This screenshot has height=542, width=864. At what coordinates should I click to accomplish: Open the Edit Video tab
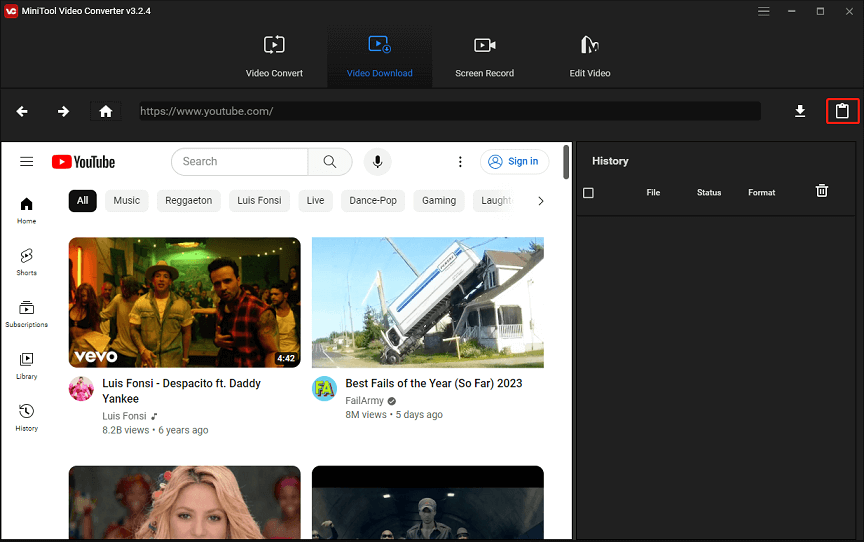point(590,57)
